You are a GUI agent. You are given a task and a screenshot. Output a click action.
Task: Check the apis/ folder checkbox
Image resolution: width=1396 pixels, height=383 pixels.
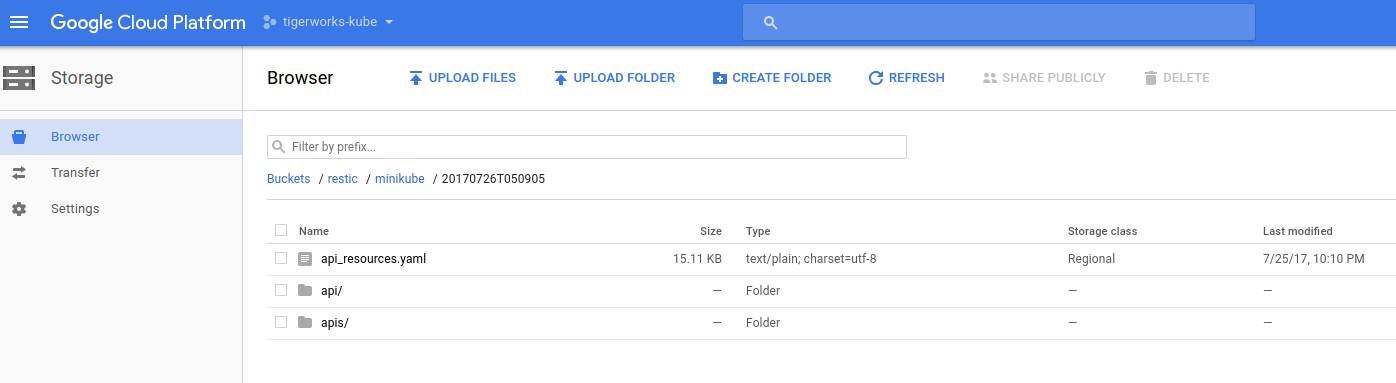click(x=281, y=322)
